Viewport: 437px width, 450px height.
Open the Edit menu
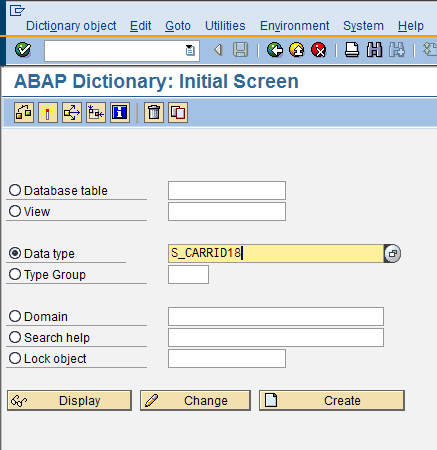click(141, 26)
